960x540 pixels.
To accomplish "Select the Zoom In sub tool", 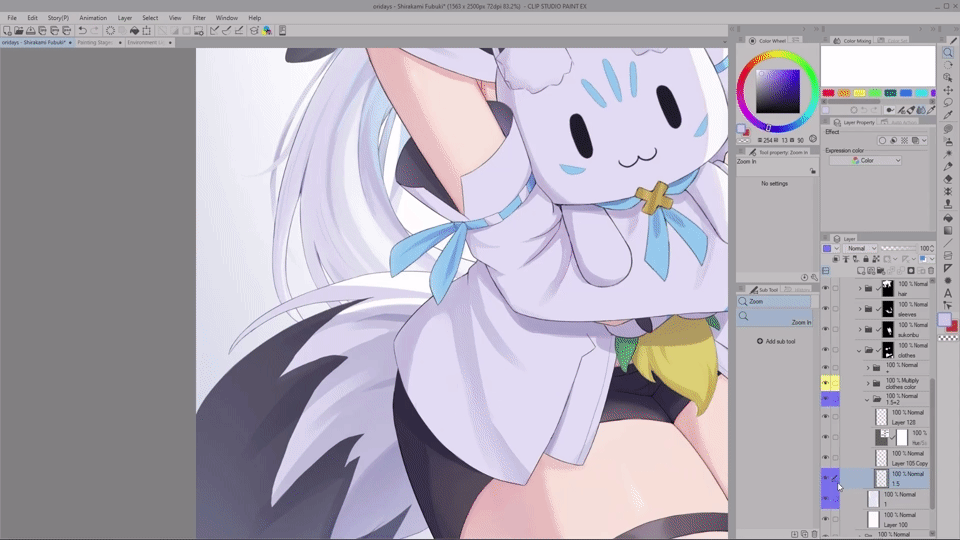I will point(774,318).
